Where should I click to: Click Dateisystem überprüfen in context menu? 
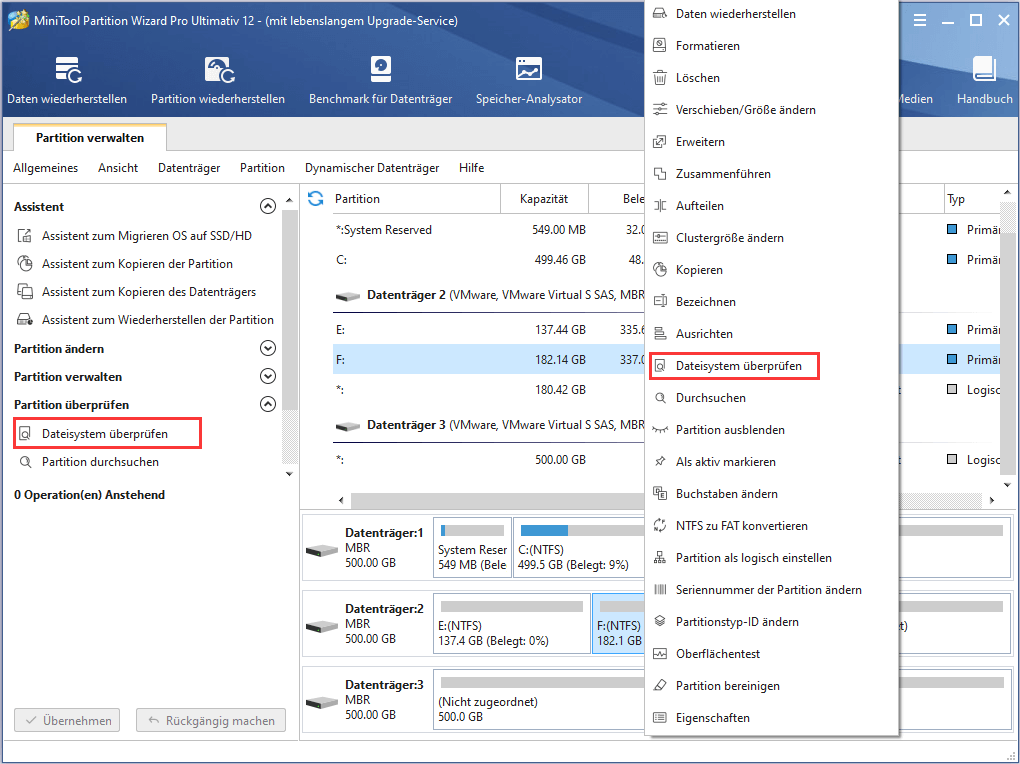tap(734, 366)
